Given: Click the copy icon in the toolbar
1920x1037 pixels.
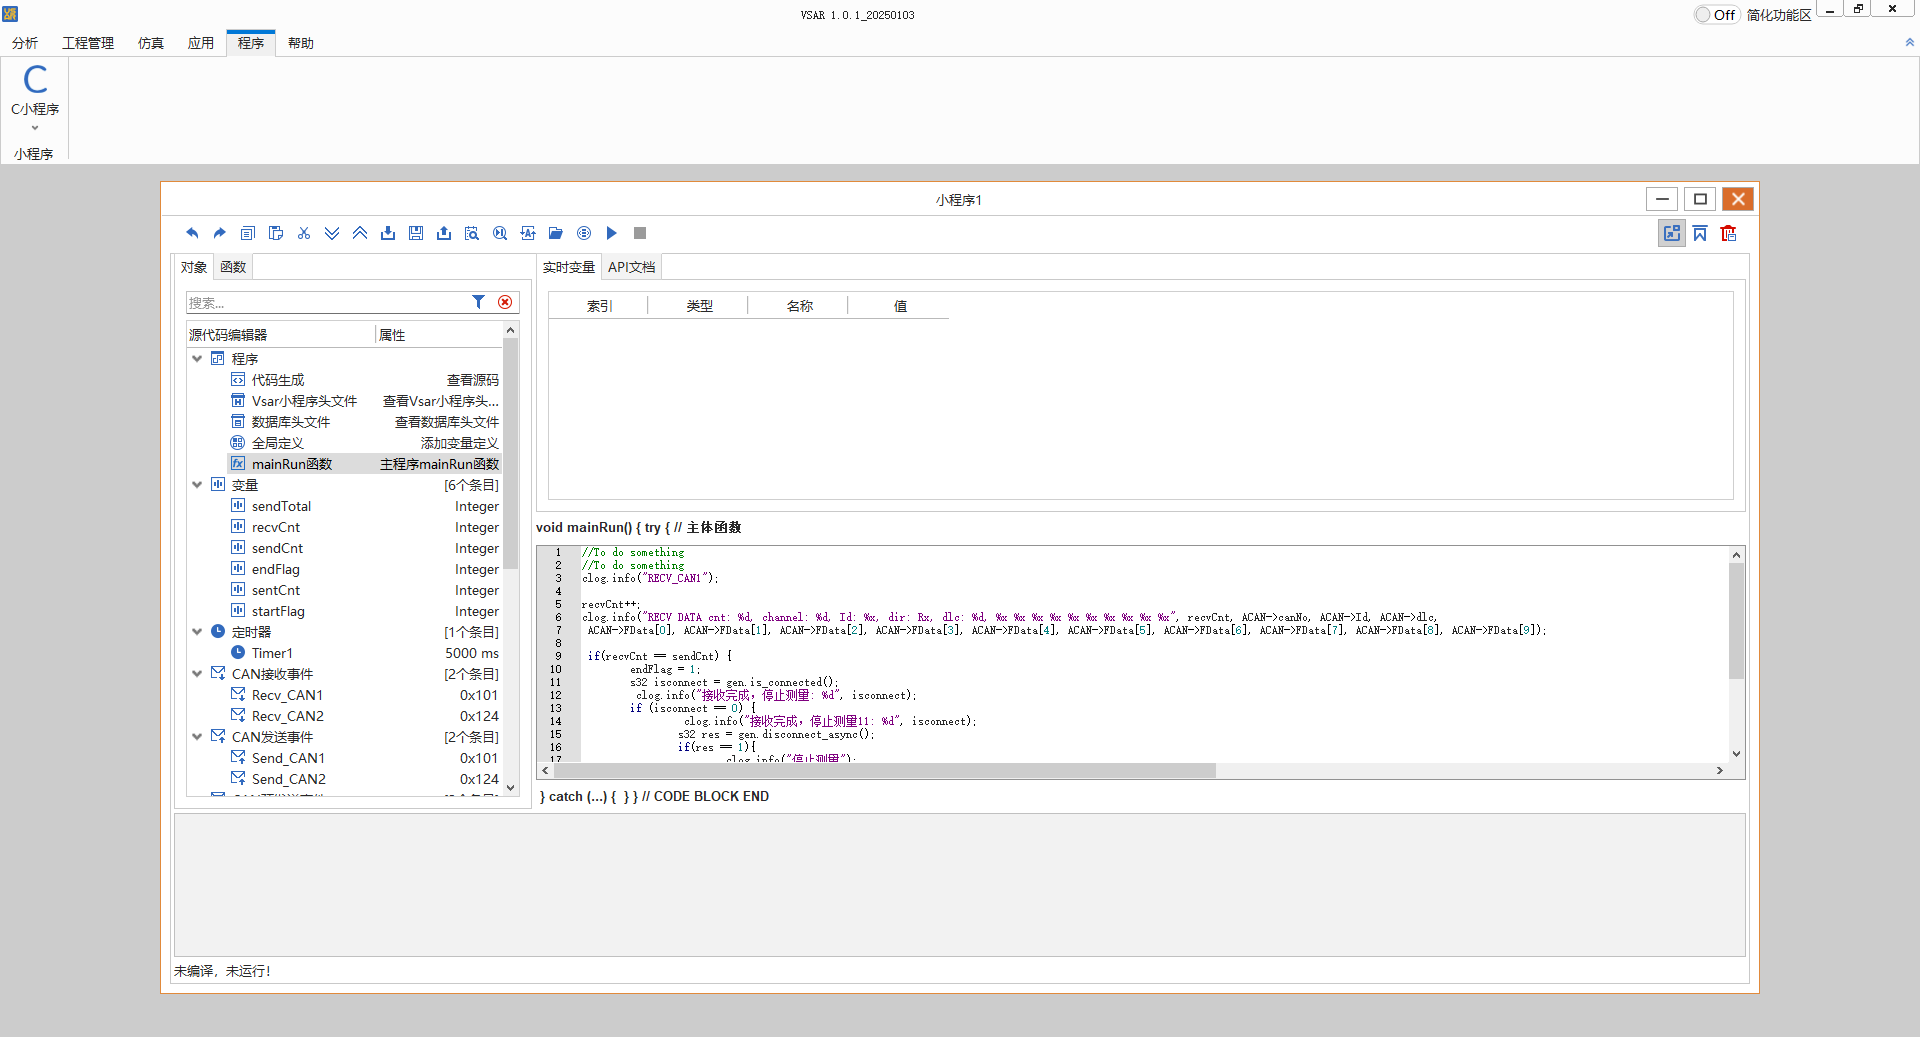Looking at the screenshot, I should [248, 233].
